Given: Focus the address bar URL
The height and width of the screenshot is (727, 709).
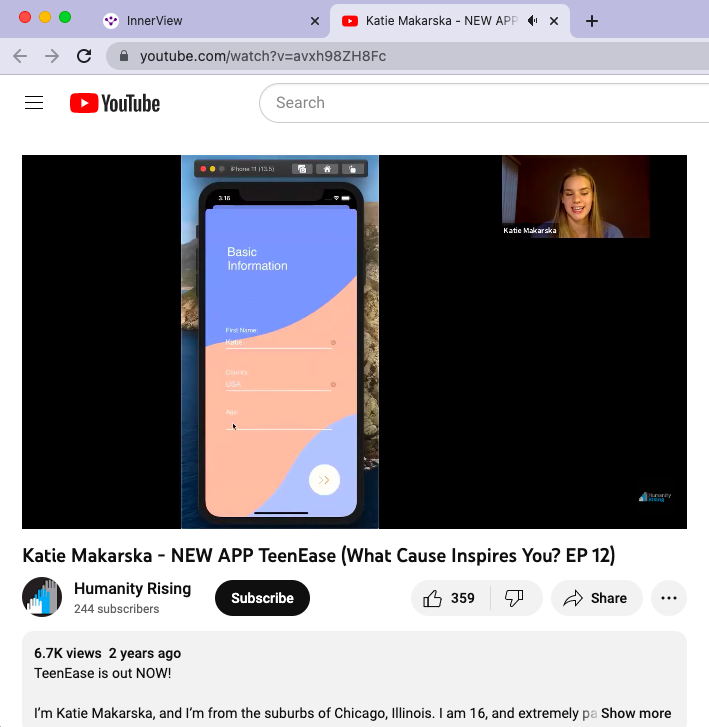Looking at the screenshot, I should coord(263,56).
